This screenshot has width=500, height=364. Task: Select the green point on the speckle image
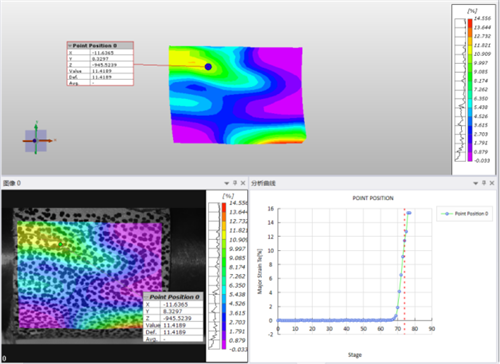(x=60, y=244)
